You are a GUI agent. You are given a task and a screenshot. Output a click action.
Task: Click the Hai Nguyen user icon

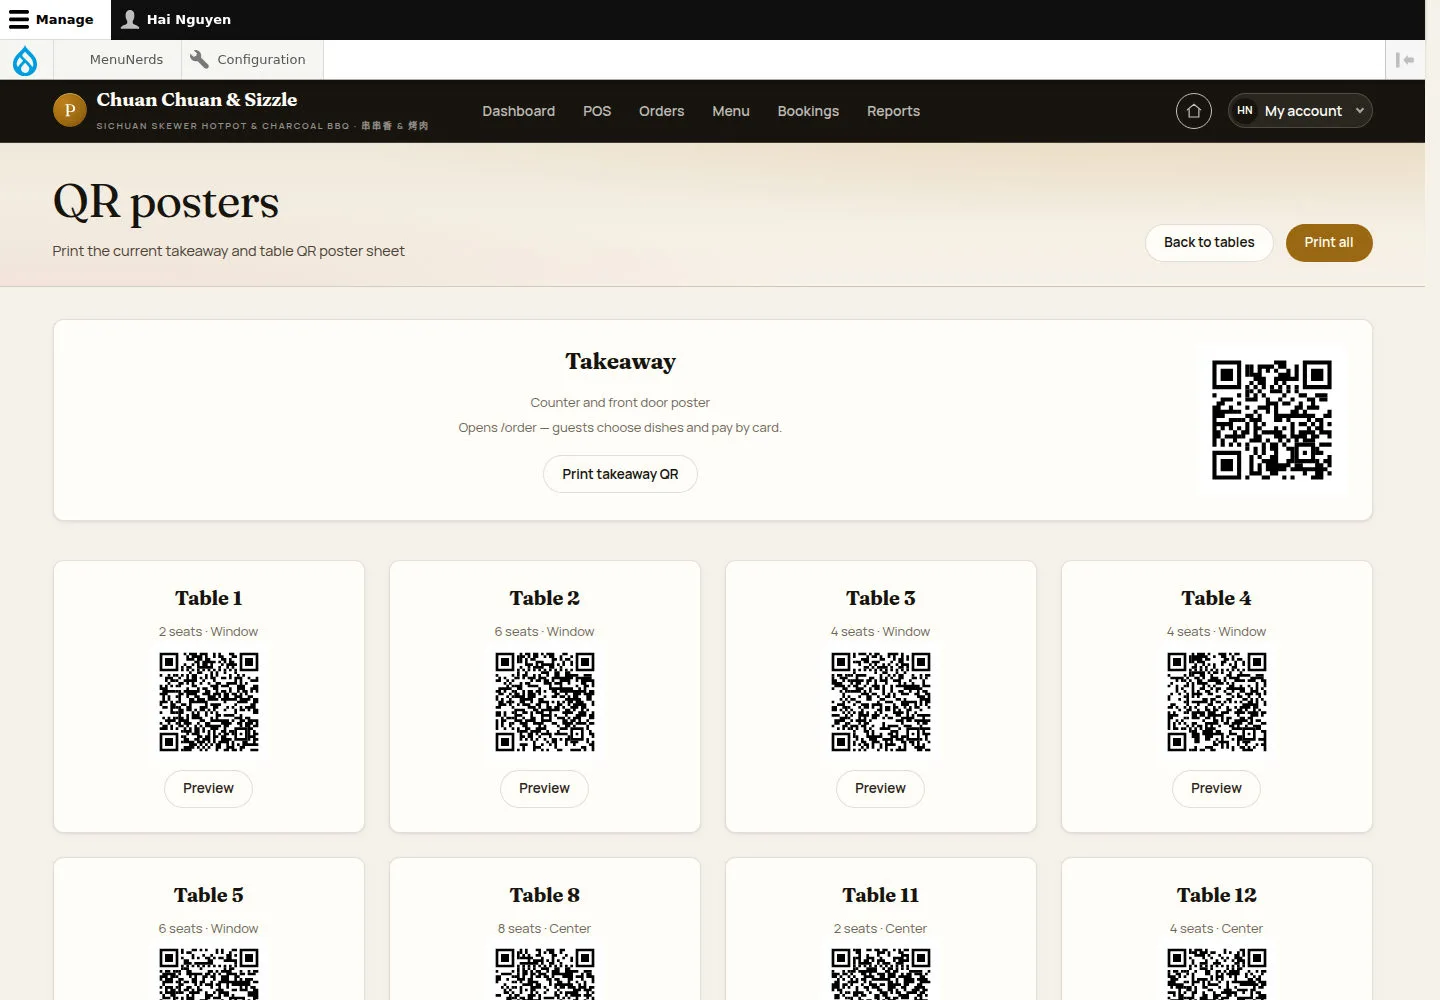click(130, 19)
